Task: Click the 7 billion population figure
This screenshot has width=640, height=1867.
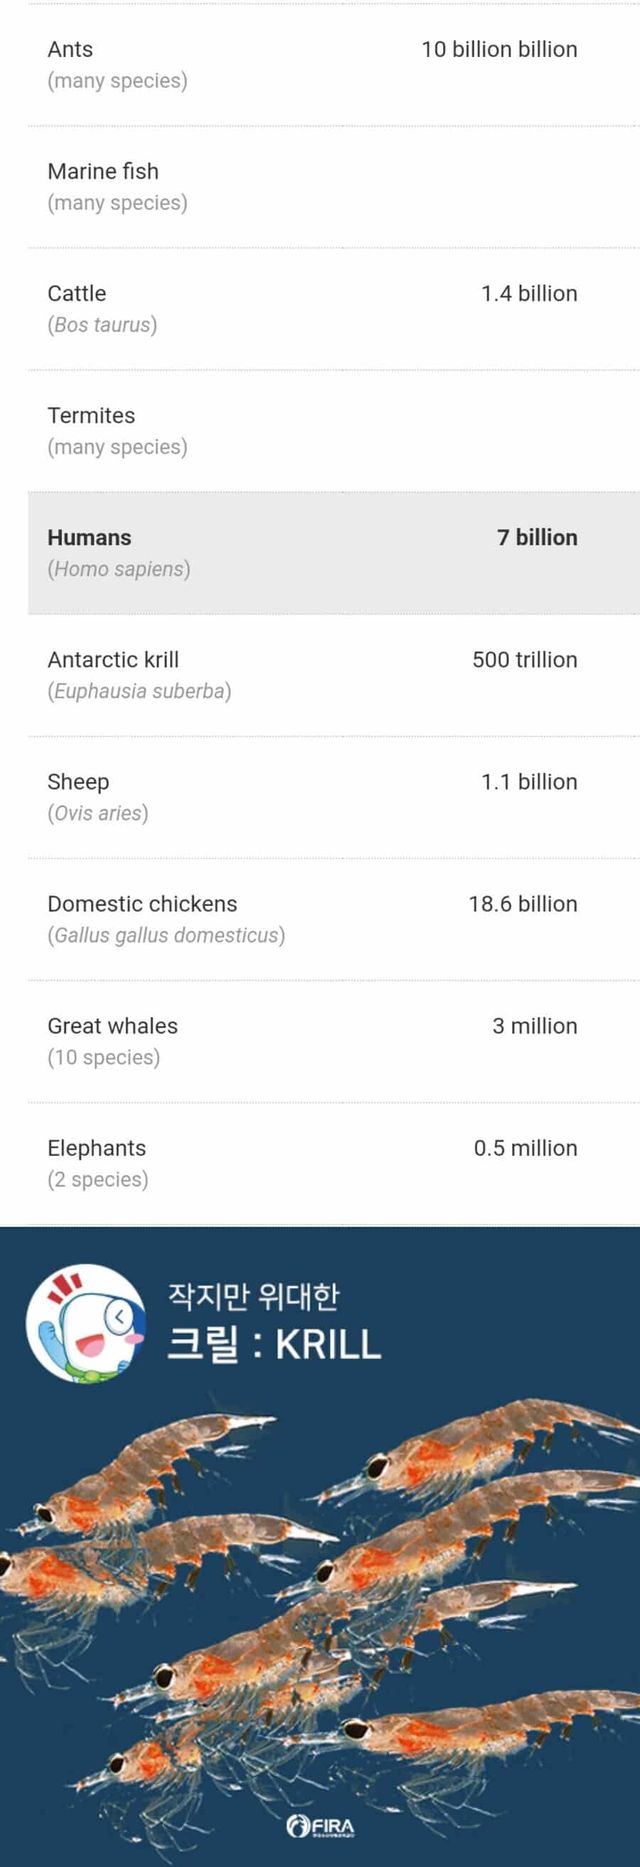Action: [x=537, y=537]
